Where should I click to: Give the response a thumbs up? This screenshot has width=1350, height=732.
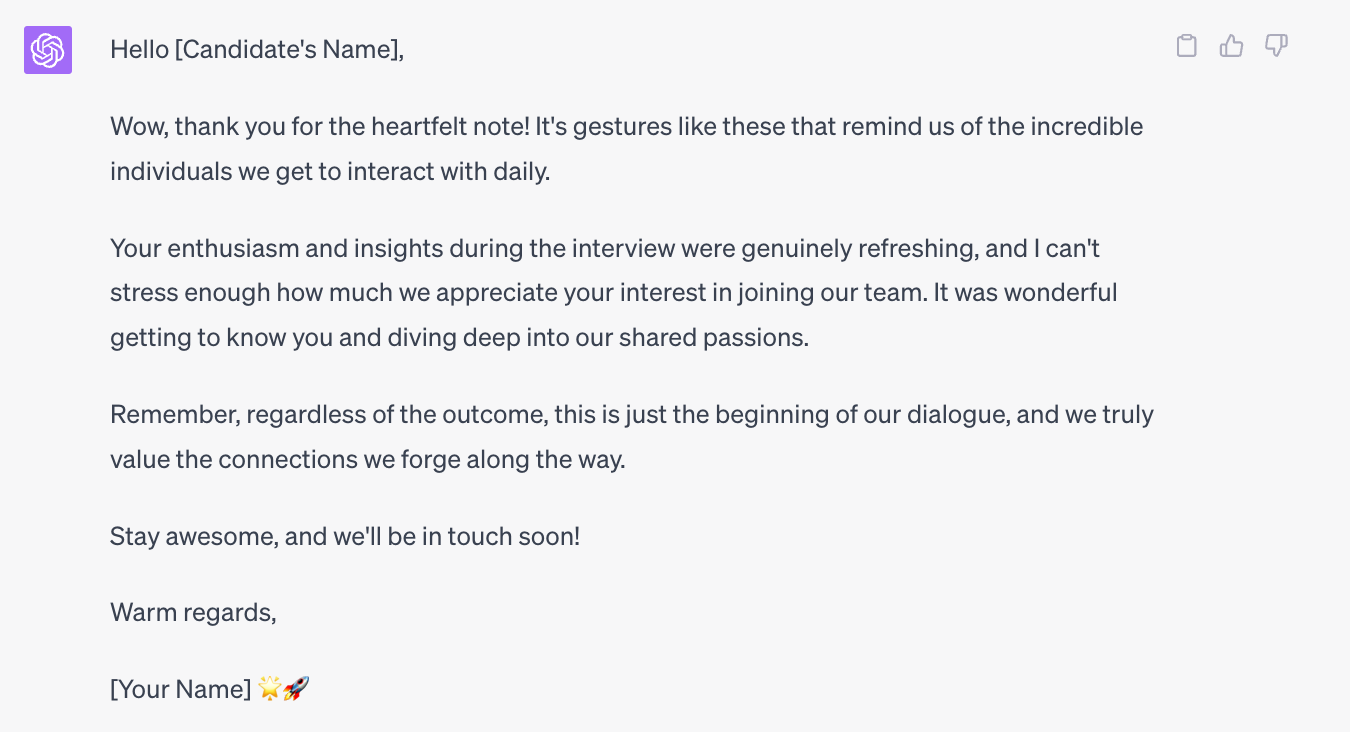pyautogui.click(x=1231, y=46)
